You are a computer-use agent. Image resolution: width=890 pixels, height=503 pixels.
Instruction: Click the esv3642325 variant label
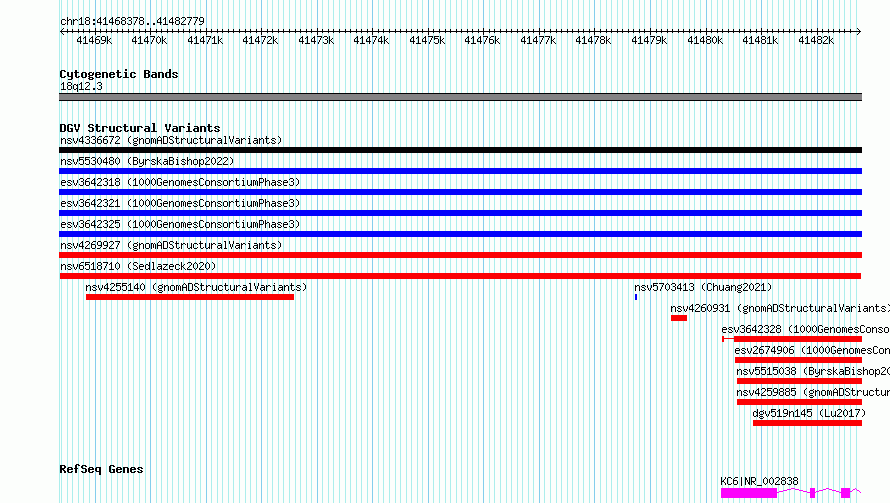pyautogui.click(x=180, y=224)
